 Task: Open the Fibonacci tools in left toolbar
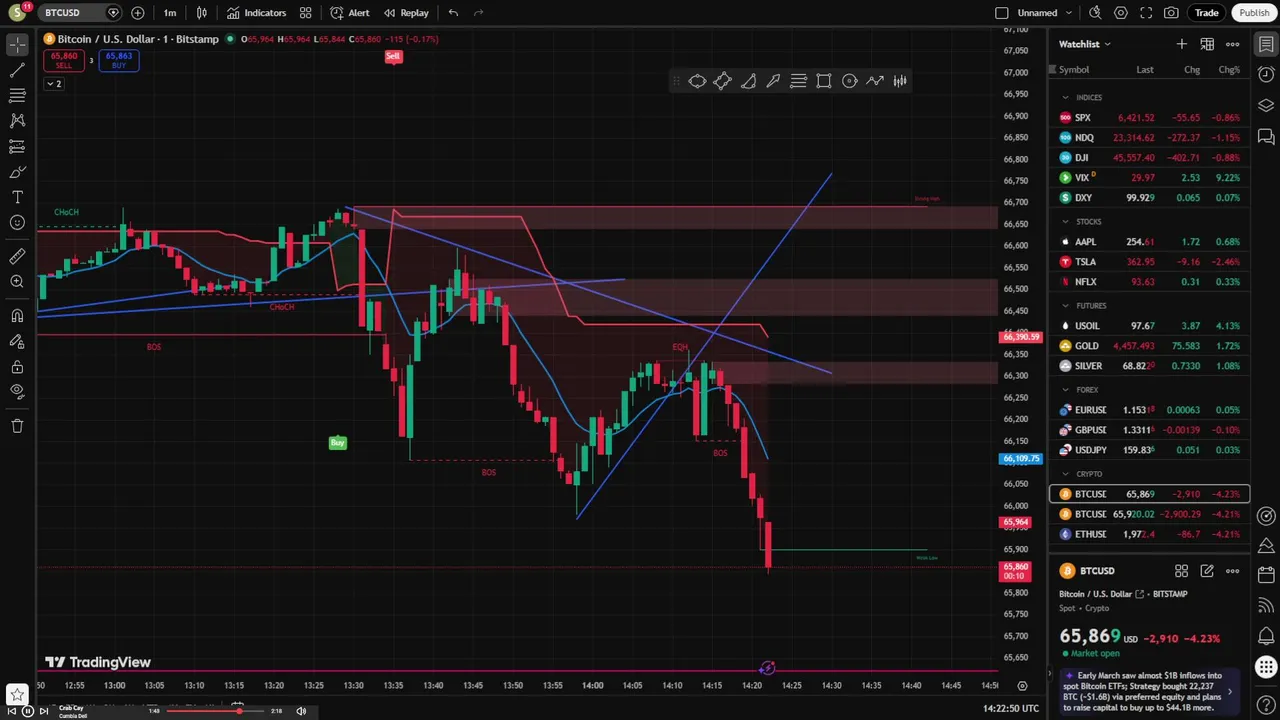pos(17,95)
